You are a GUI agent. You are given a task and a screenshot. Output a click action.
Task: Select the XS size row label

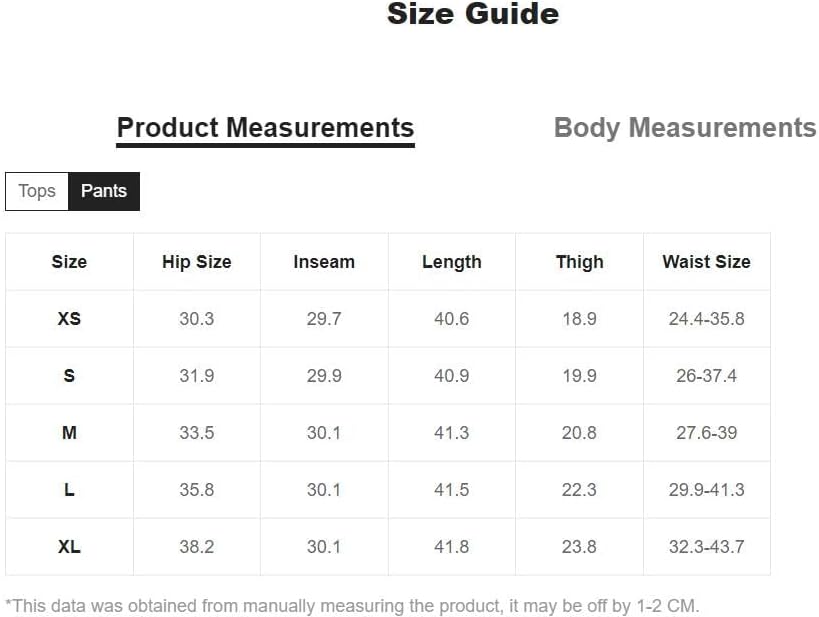69,319
